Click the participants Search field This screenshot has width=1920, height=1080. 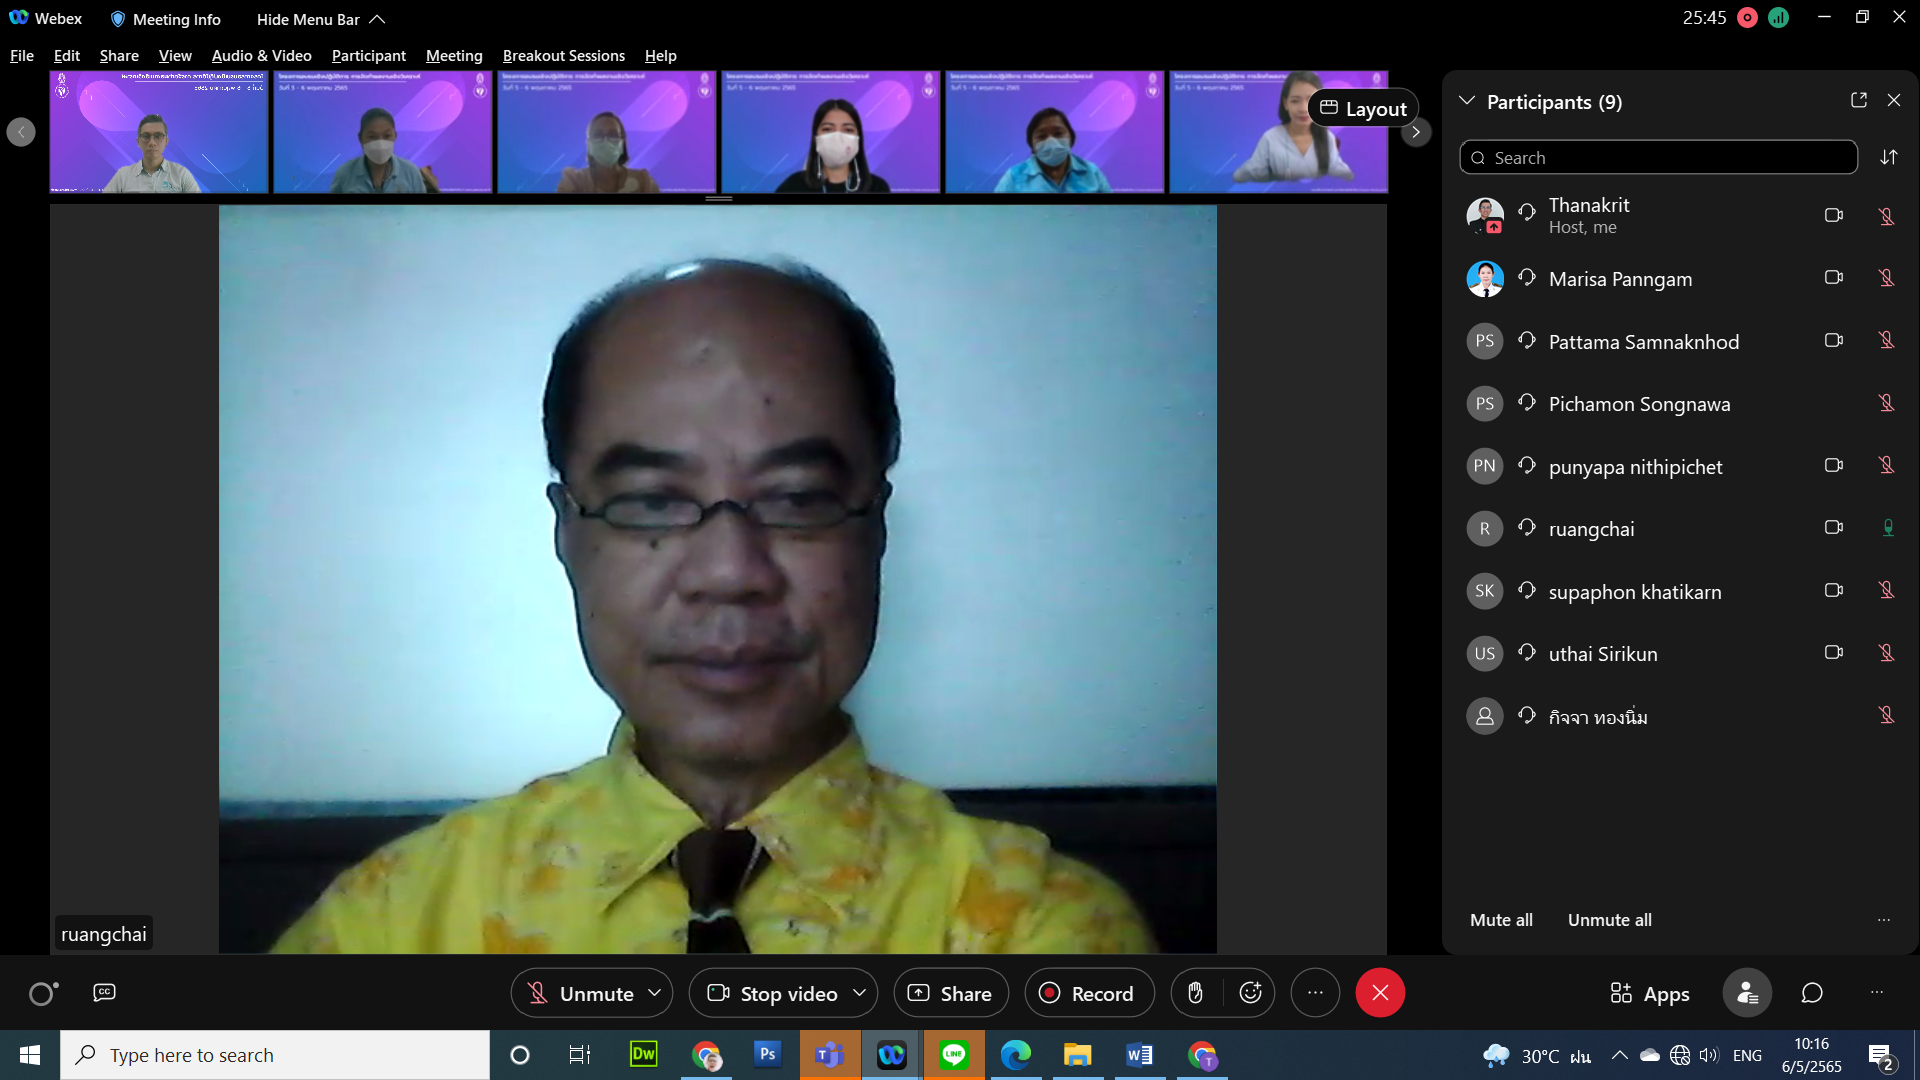[1658, 157]
